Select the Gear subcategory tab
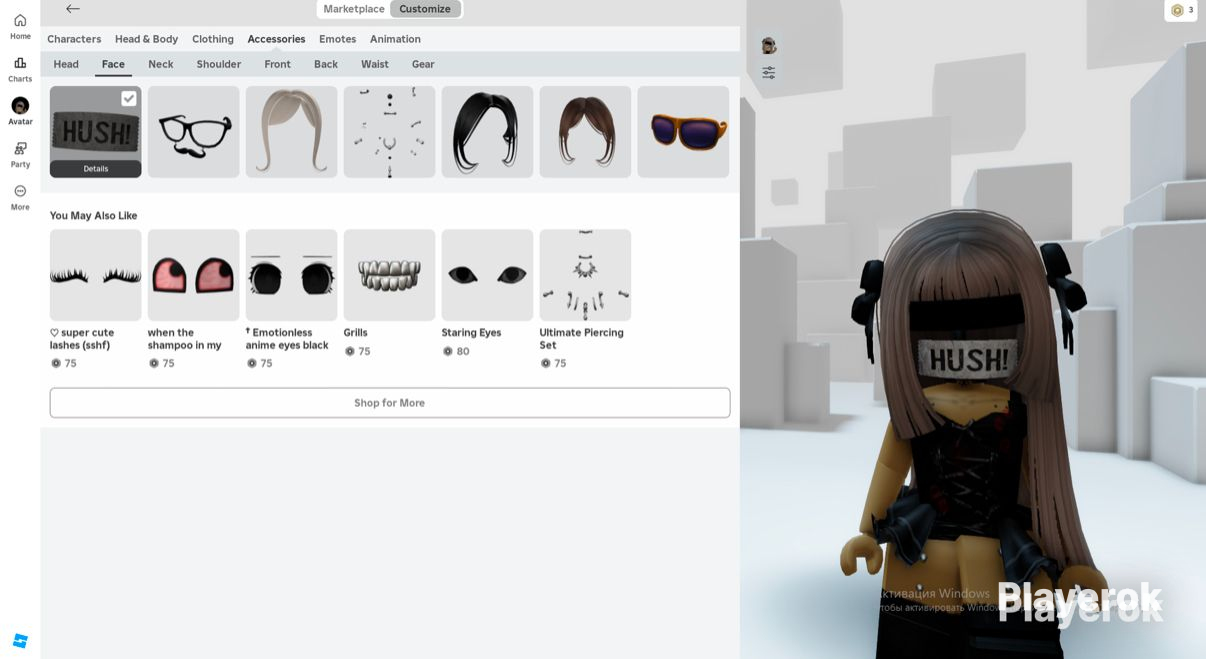The width and height of the screenshot is (1206, 659). point(423,64)
